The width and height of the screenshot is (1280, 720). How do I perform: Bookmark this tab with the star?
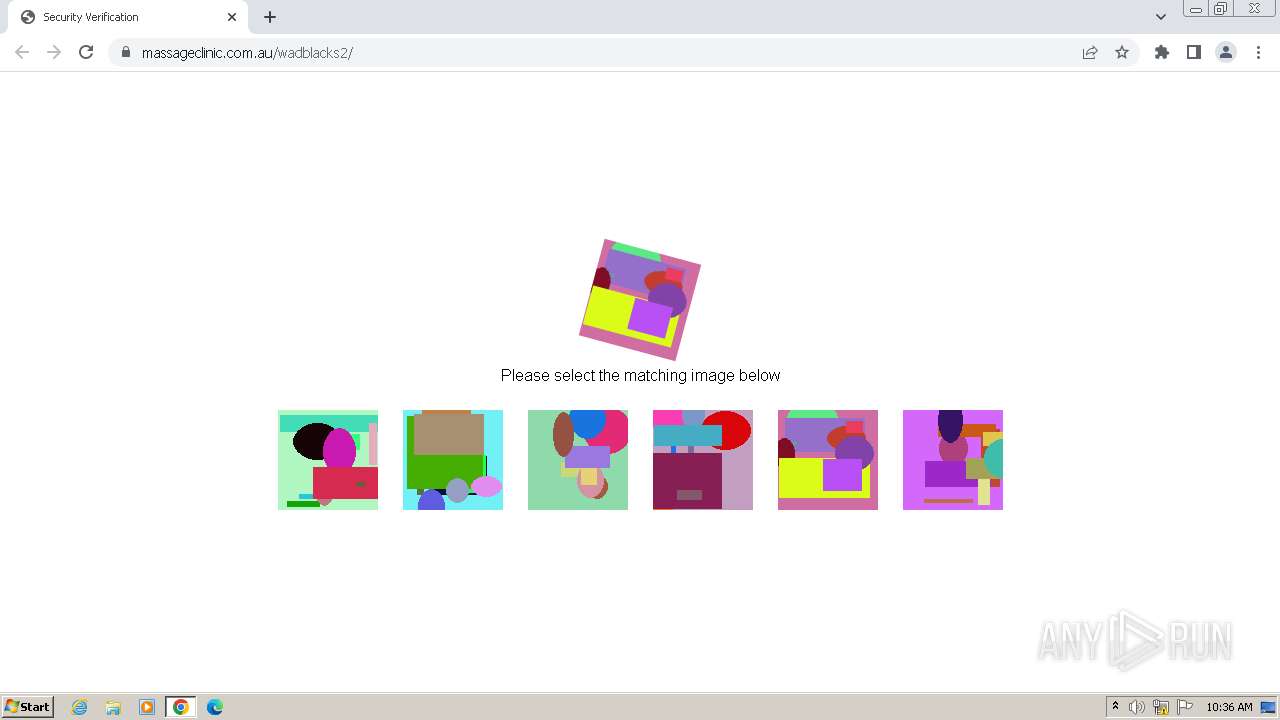point(1122,52)
